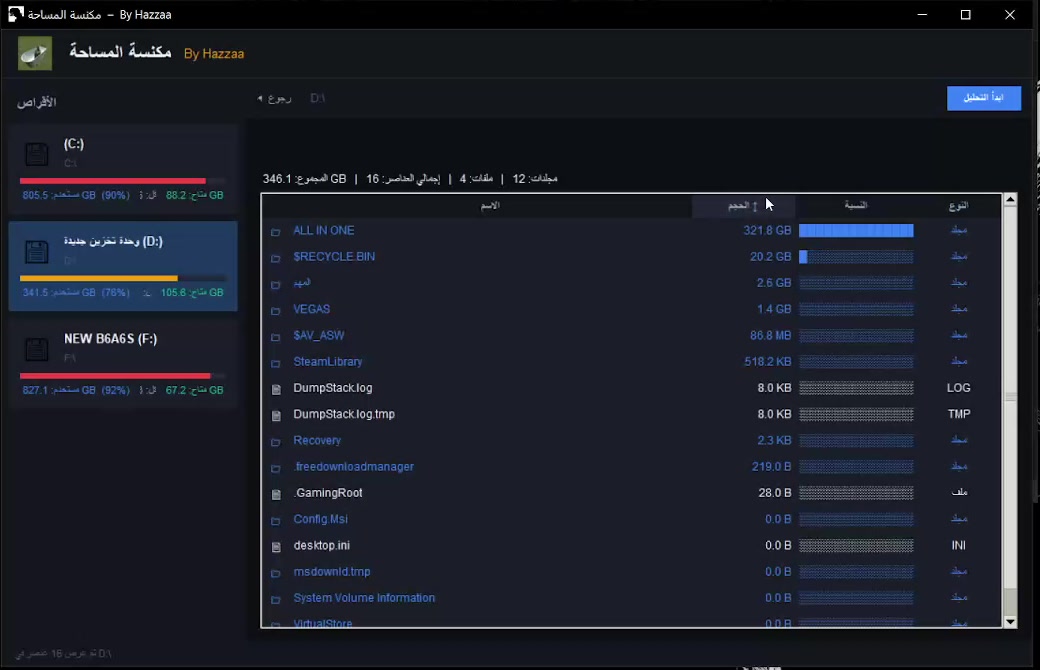Click the ALL IN ONE usage bar
The height and width of the screenshot is (670, 1040).
(856, 230)
